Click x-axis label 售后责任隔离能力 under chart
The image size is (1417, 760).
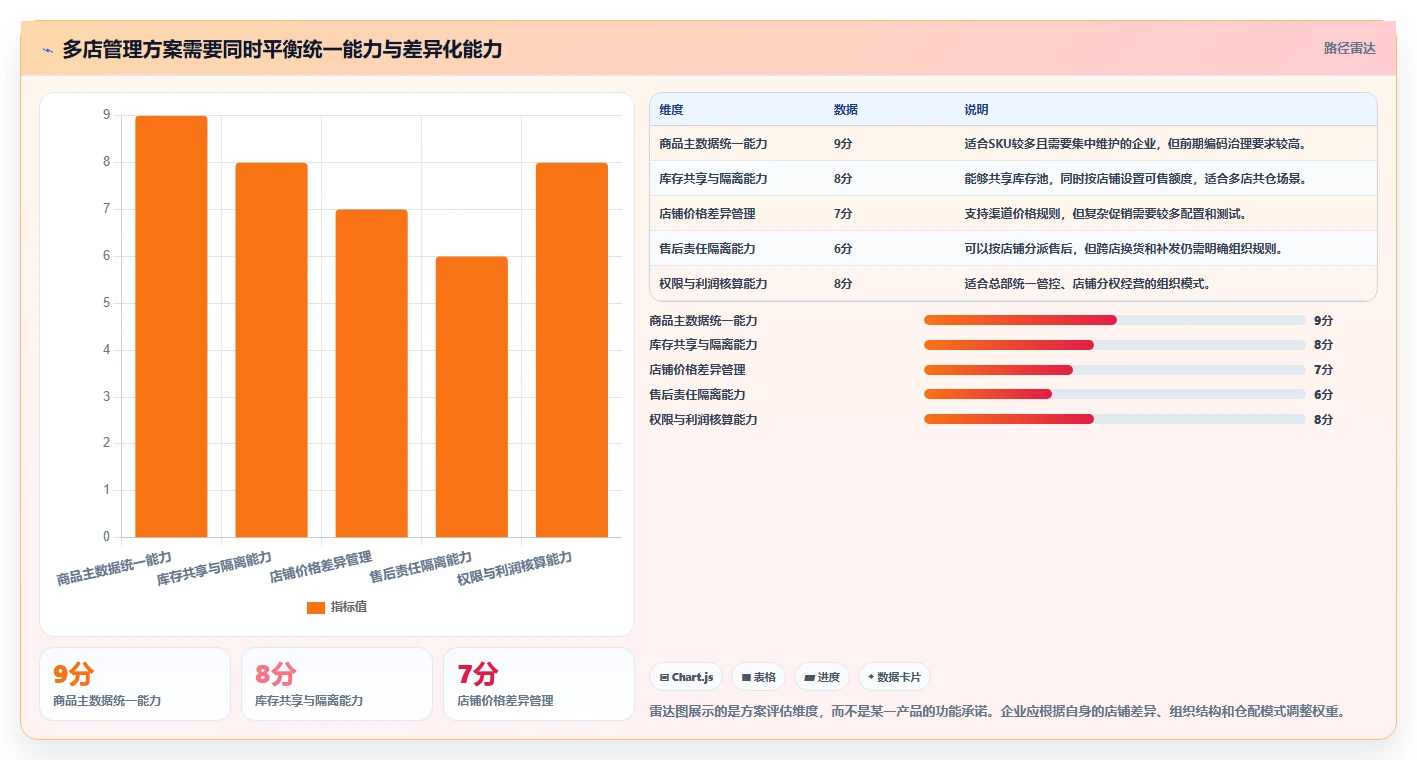click(420, 567)
